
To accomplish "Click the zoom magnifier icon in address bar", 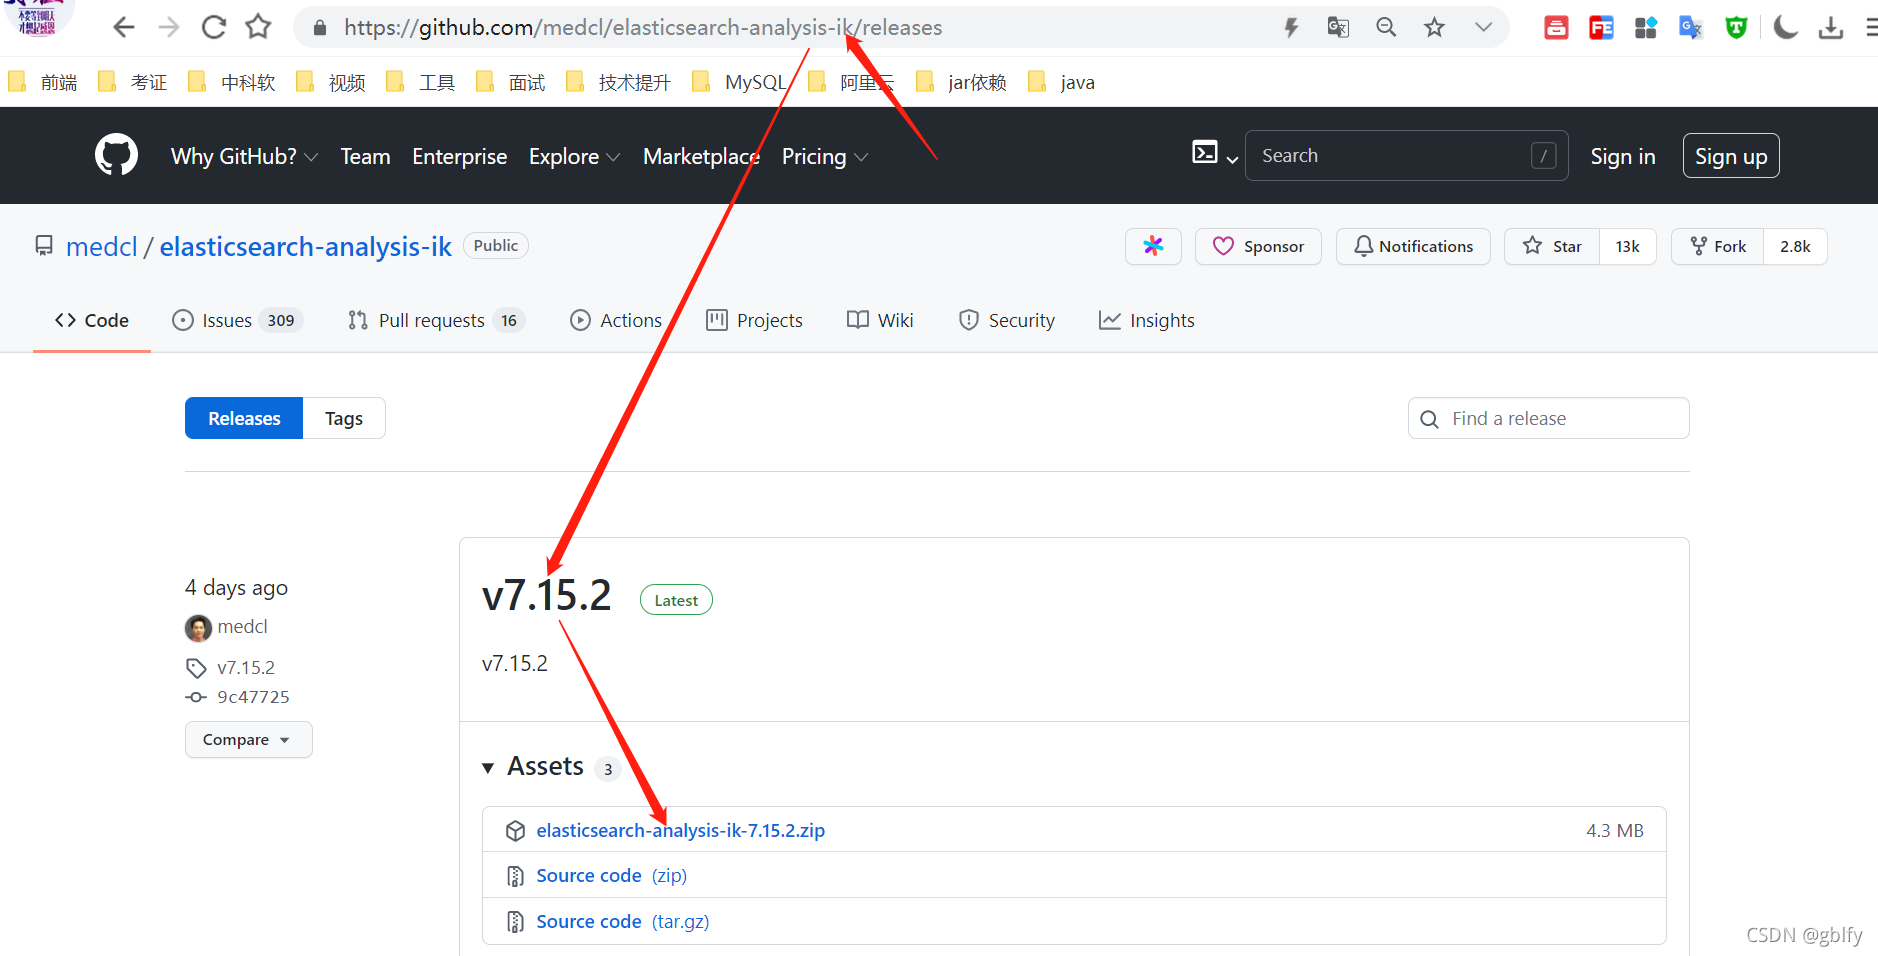I will tap(1386, 27).
